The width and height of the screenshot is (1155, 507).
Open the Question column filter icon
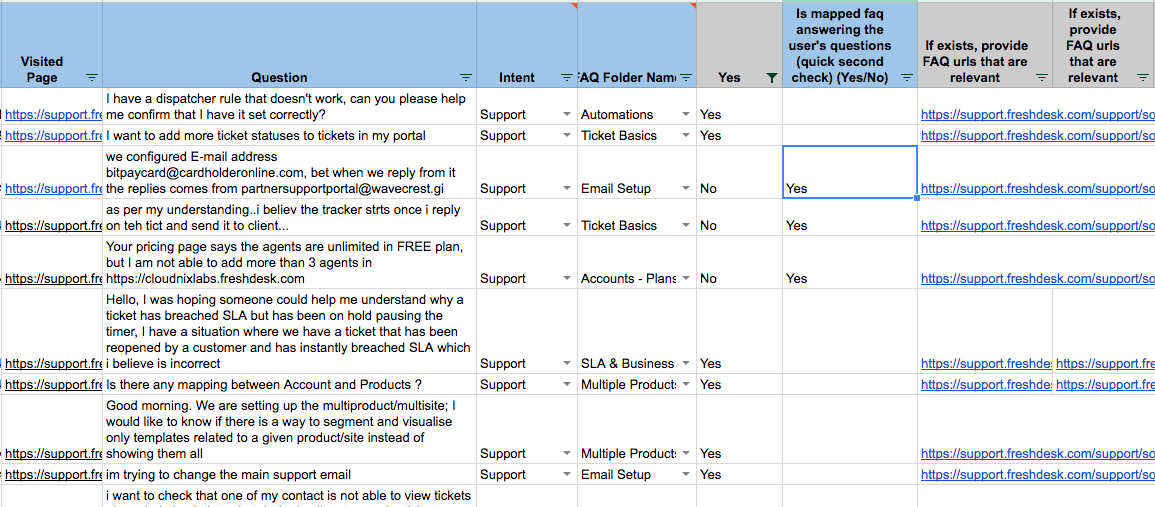tap(466, 78)
